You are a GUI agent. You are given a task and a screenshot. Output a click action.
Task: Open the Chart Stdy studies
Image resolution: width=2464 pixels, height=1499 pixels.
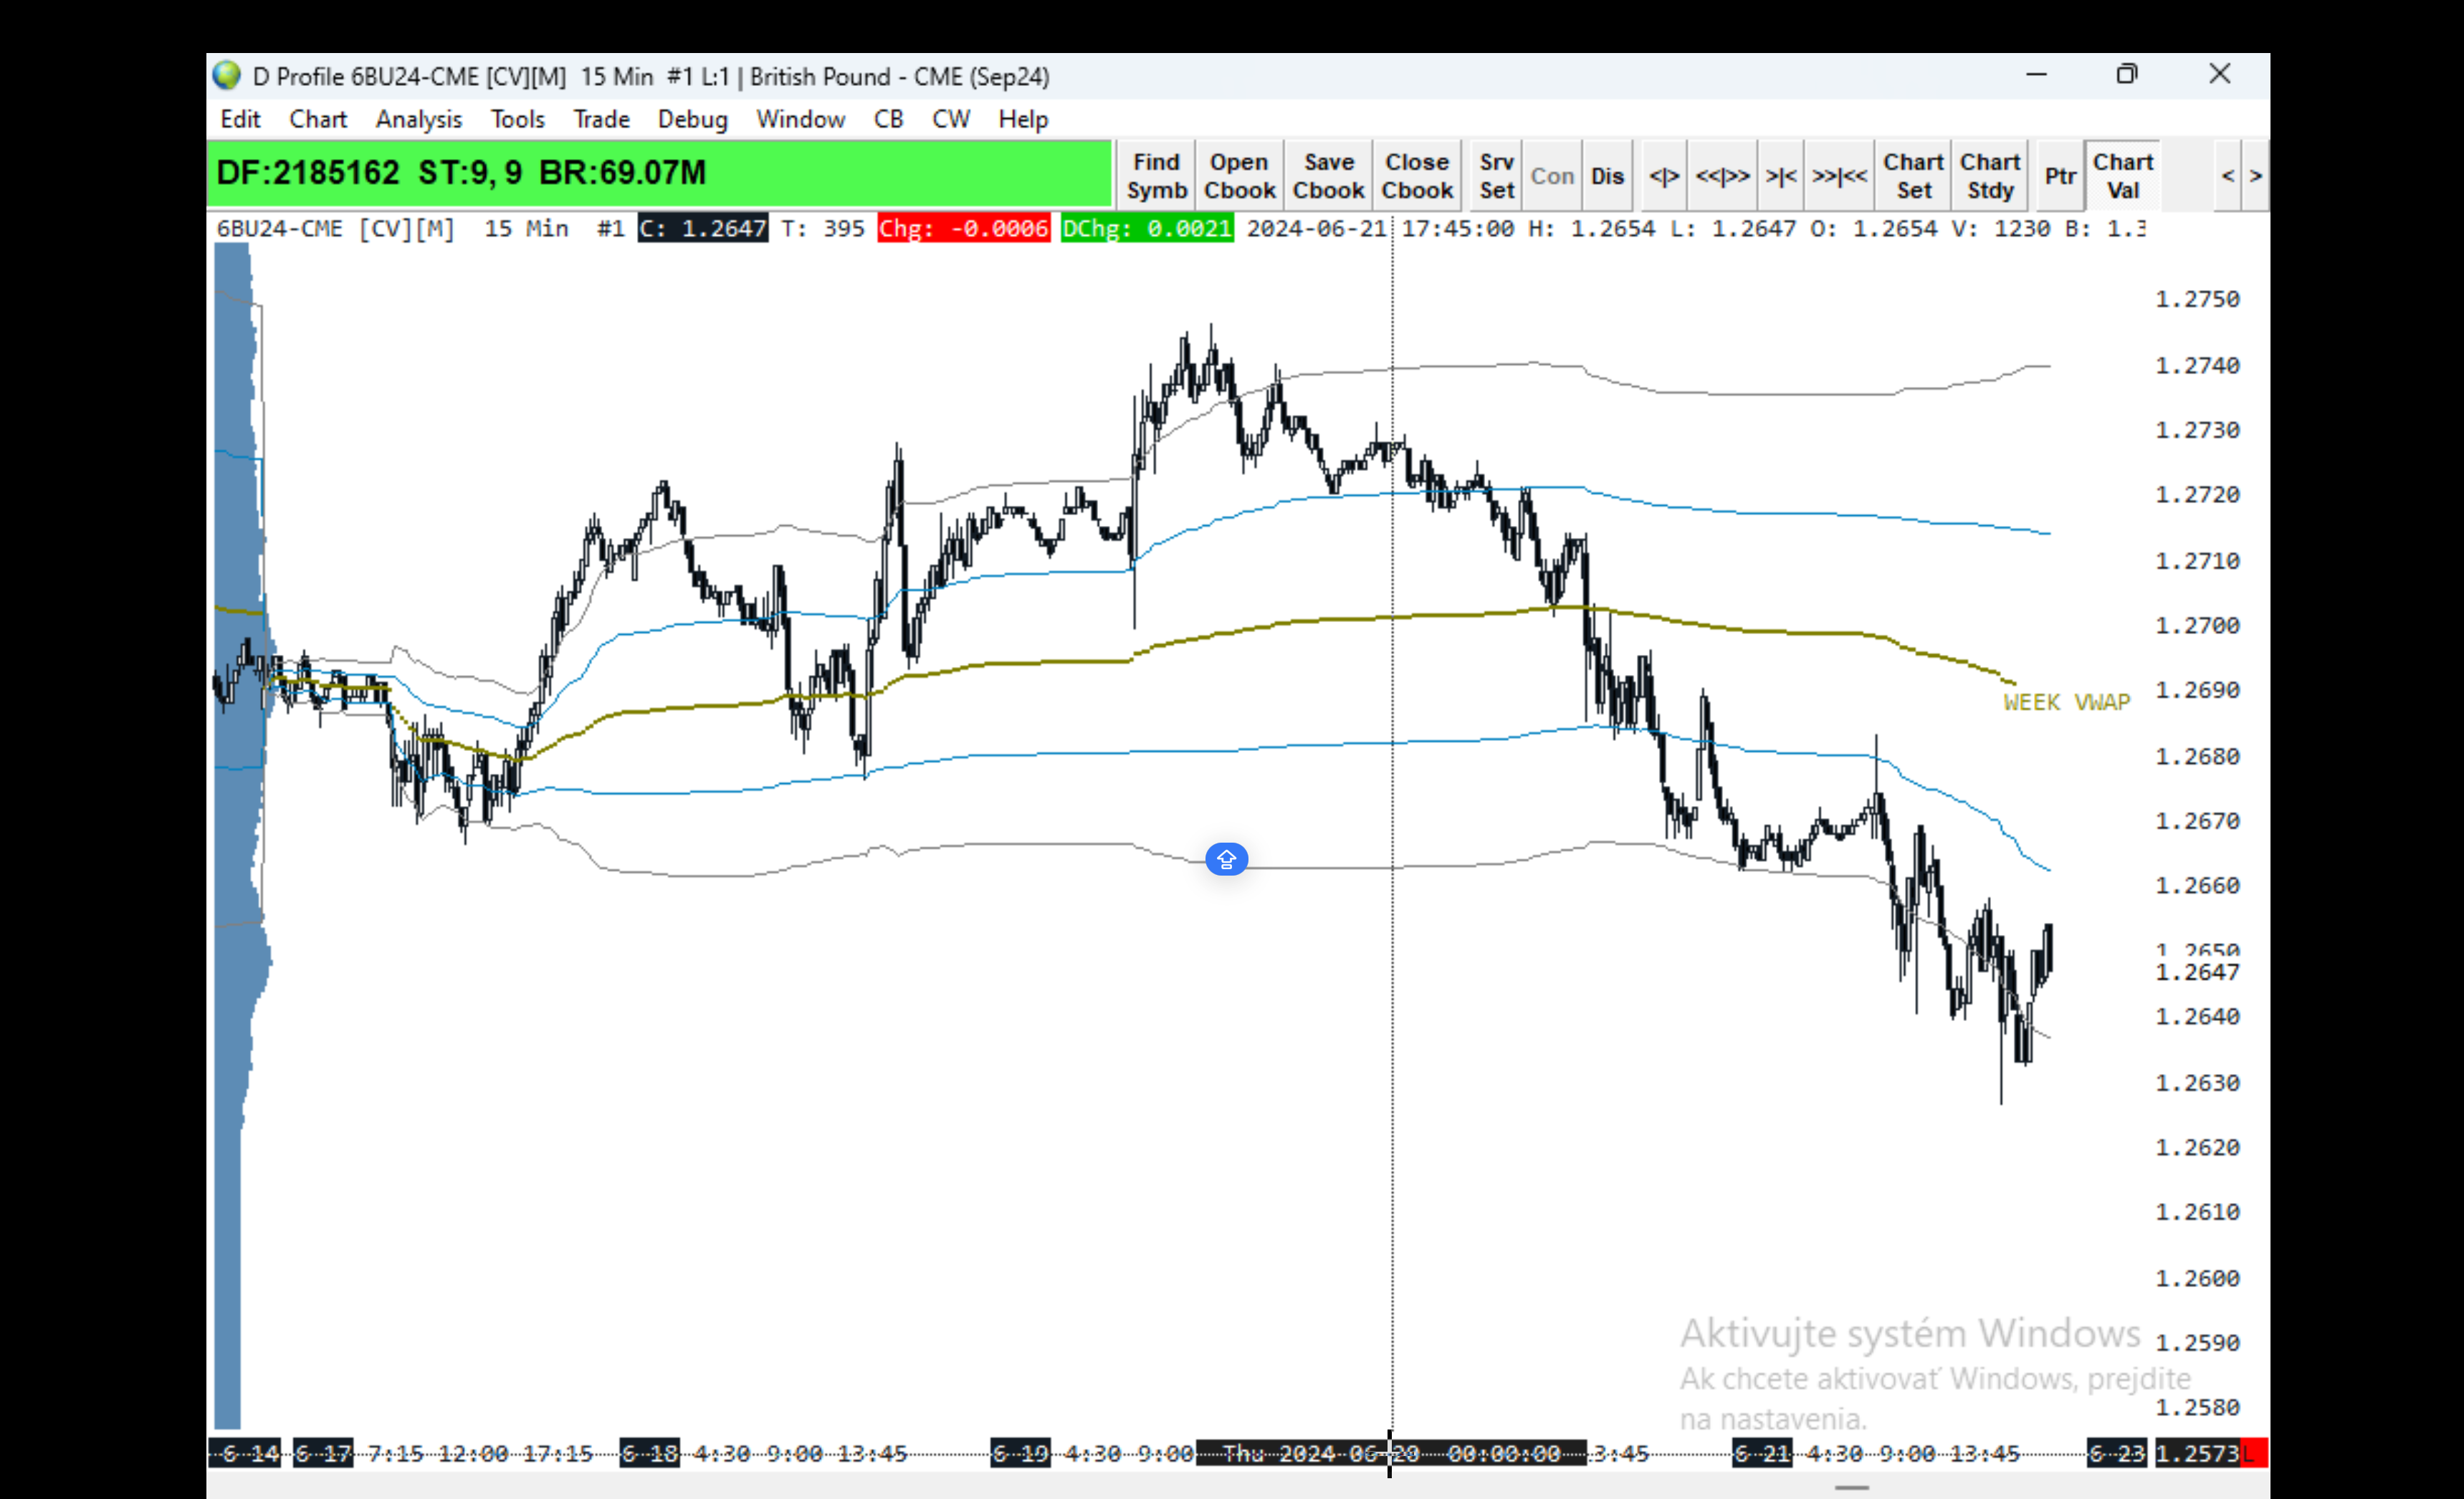click(1990, 176)
